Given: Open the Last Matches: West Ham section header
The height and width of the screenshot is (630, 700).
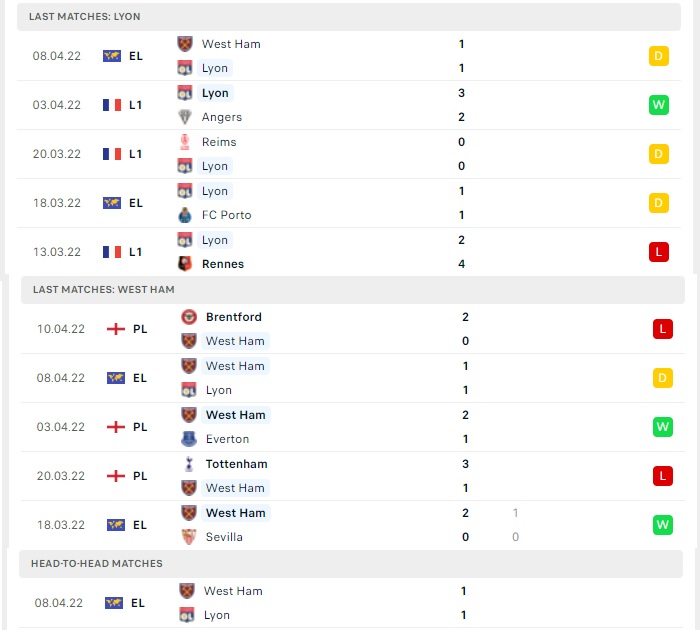Looking at the screenshot, I should [353, 290].
